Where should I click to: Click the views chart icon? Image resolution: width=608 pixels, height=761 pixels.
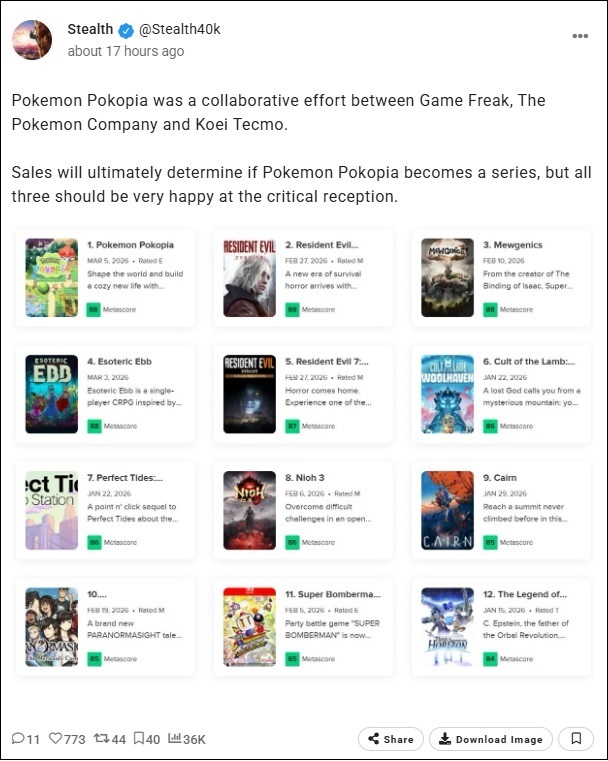pos(175,739)
